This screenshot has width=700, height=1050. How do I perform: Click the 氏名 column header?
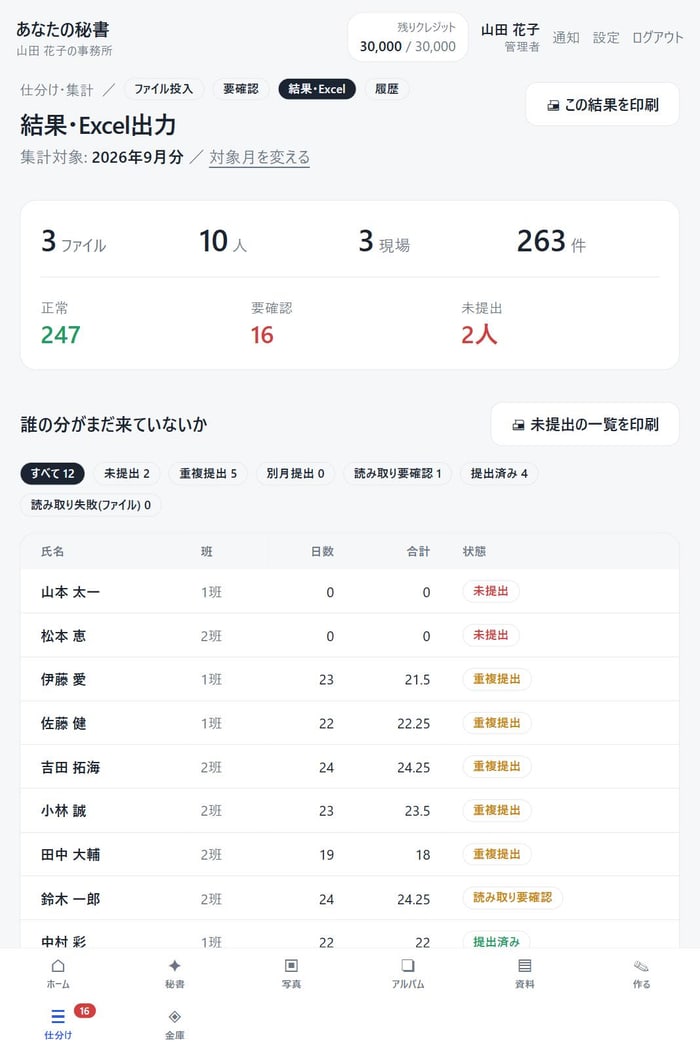tap(53, 551)
